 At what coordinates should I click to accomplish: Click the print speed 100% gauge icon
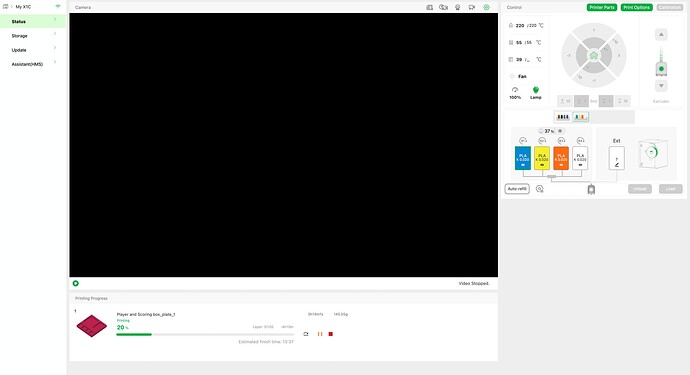(x=515, y=90)
